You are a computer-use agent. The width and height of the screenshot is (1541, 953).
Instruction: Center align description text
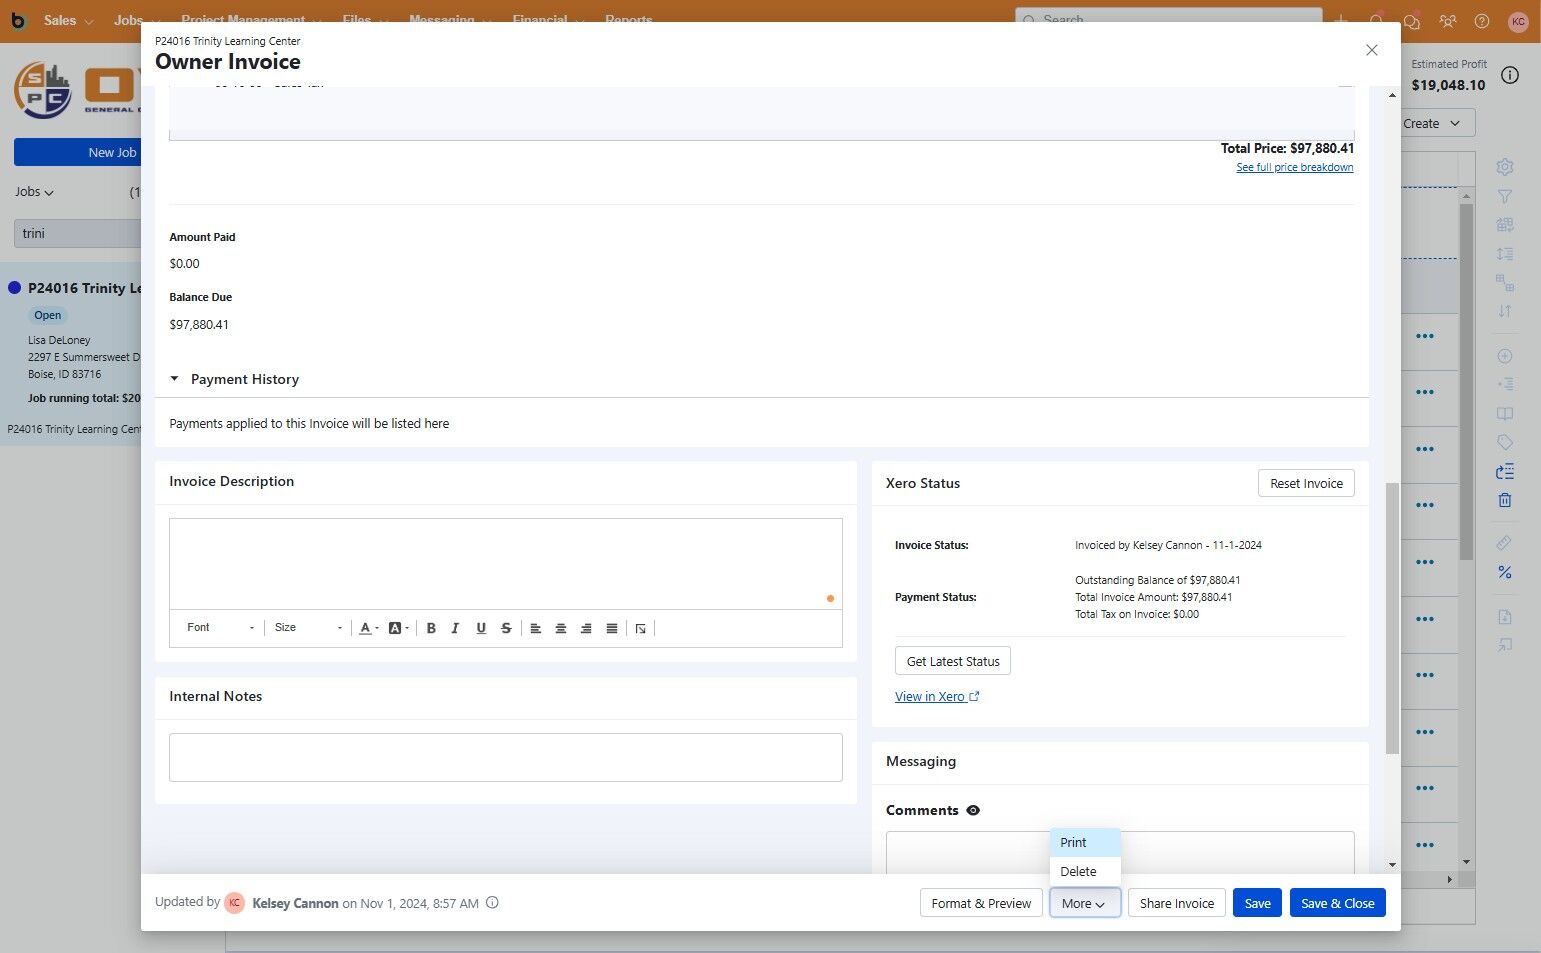click(561, 628)
